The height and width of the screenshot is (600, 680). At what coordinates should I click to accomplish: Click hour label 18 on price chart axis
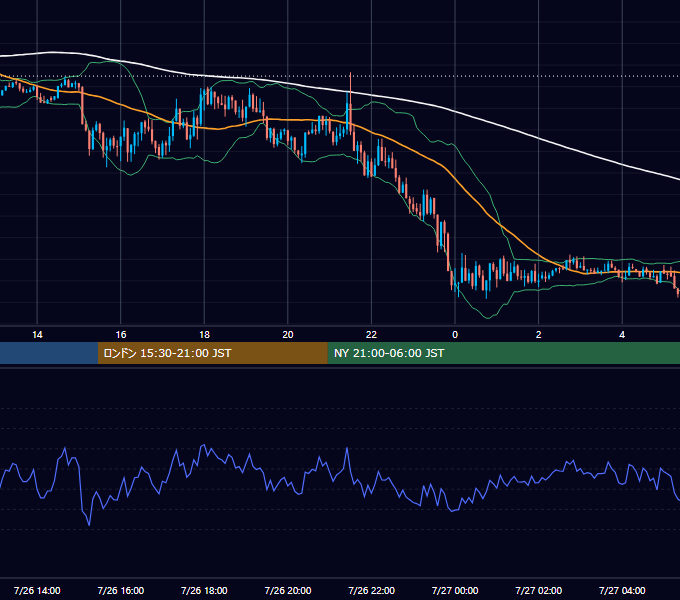(204, 335)
